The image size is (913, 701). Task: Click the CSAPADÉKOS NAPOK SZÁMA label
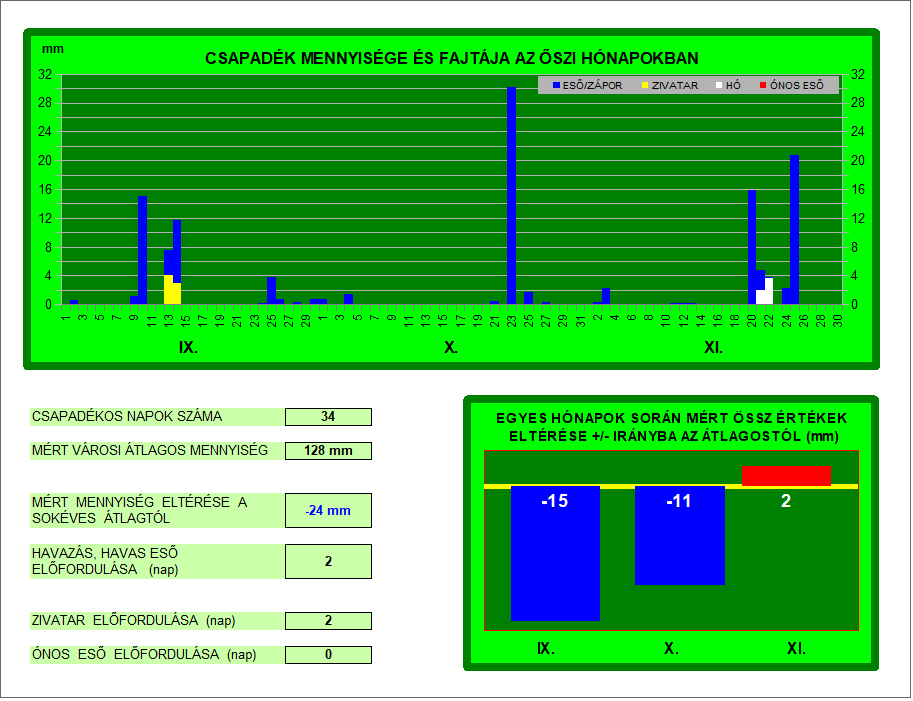(127, 417)
